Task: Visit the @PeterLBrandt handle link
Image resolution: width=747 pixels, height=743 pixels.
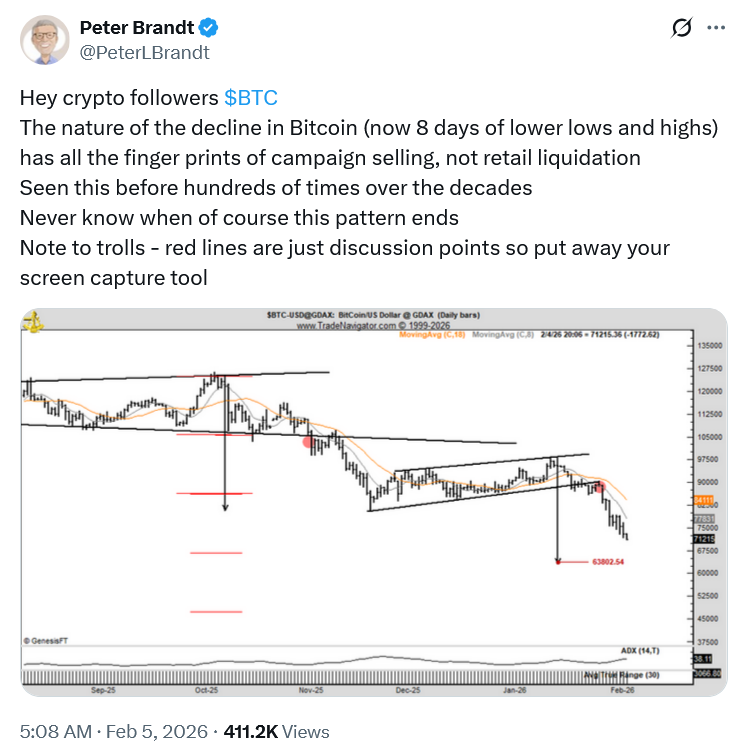Action: [144, 52]
